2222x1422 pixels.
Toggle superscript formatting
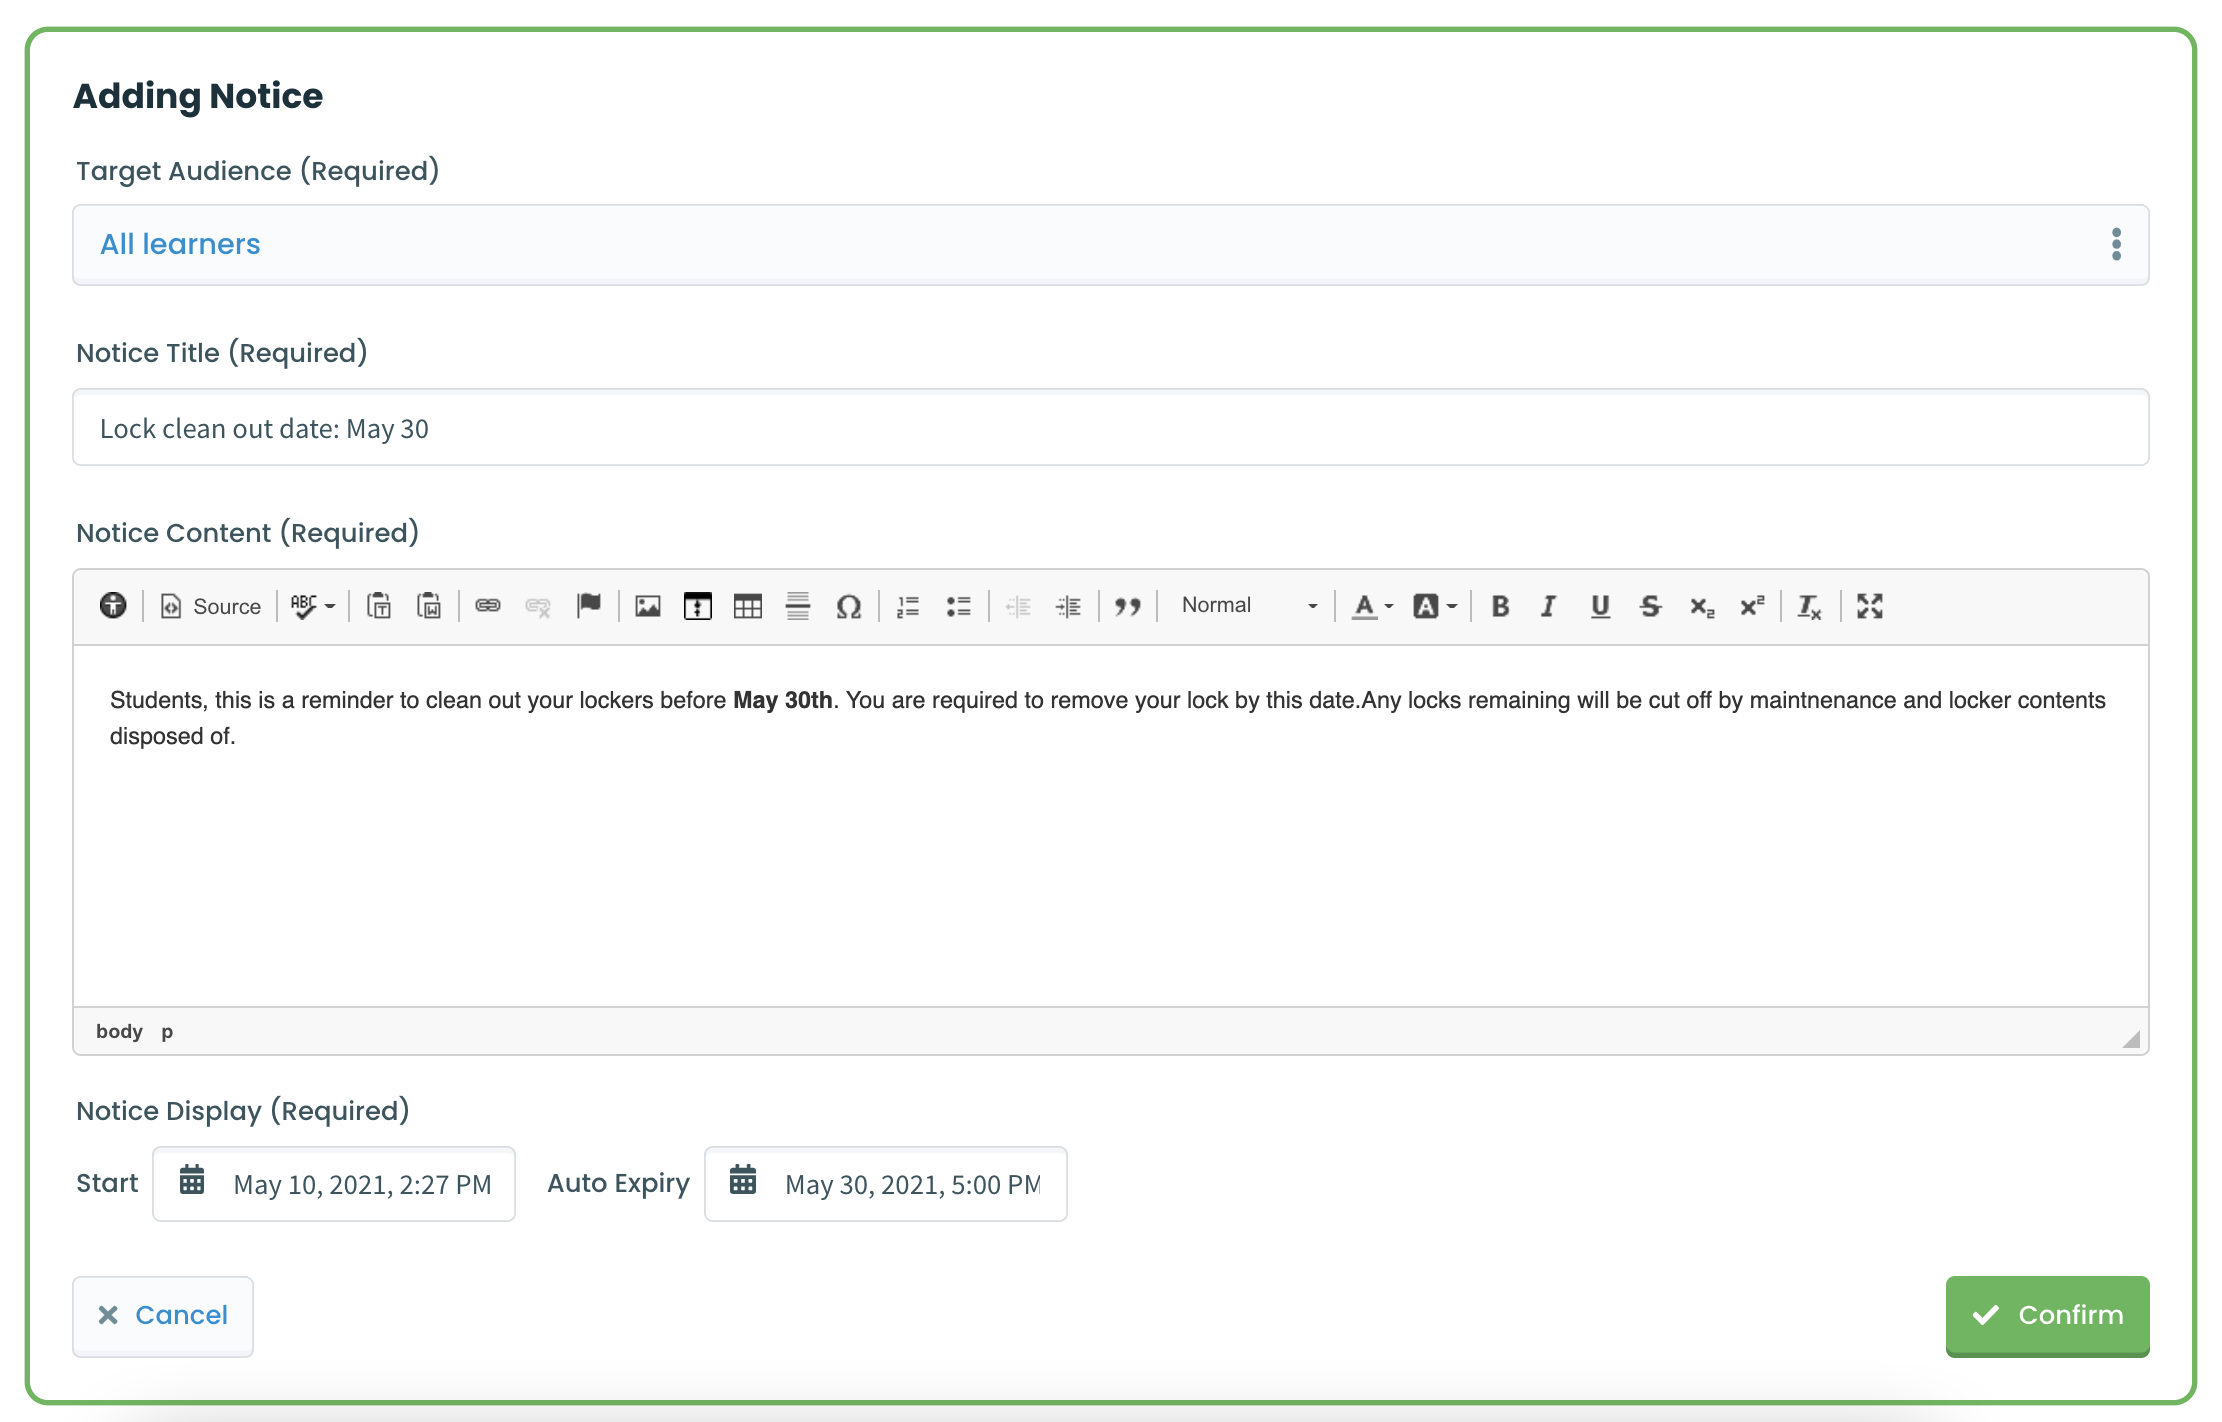[x=1752, y=606]
